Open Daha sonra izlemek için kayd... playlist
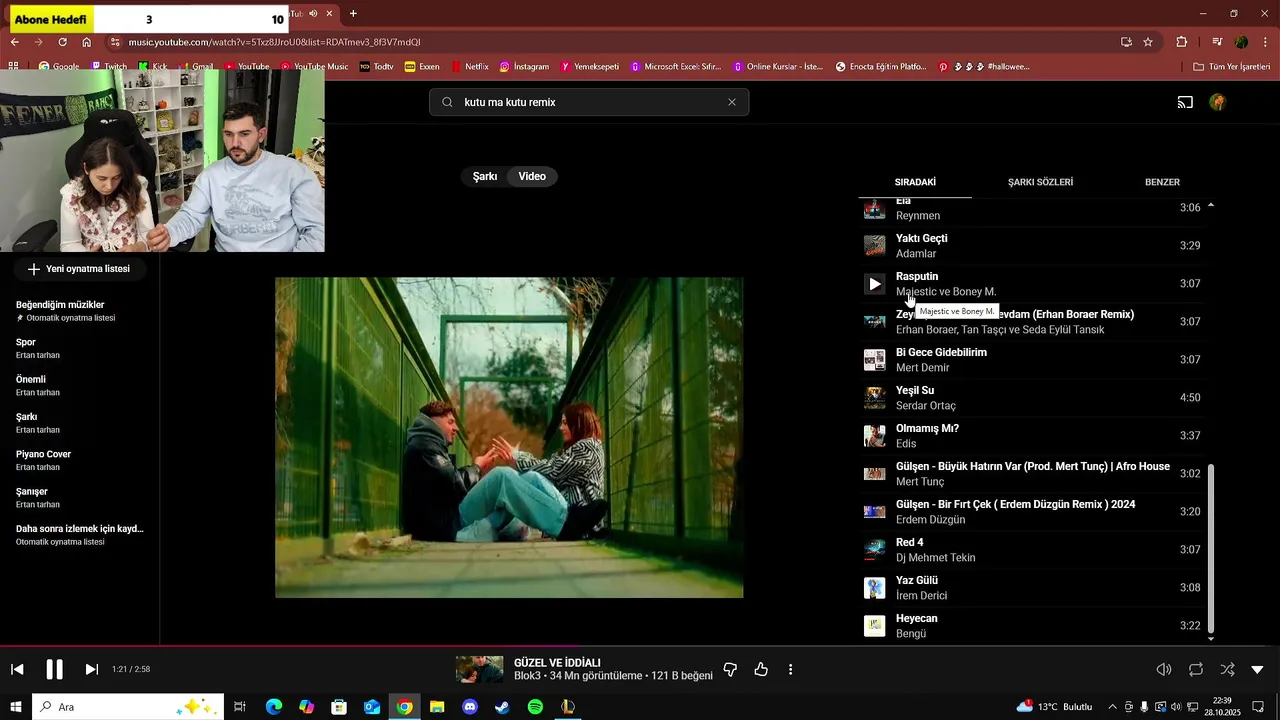Screen dimensions: 1280x720 pyautogui.click(x=79, y=535)
